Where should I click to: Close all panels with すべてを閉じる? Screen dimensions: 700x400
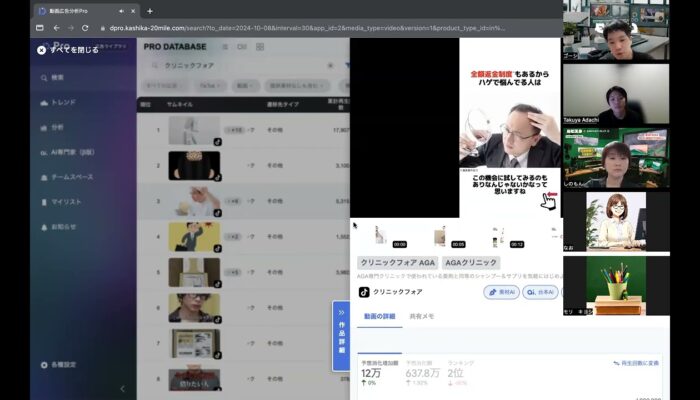pyautogui.click(x=68, y=50)
